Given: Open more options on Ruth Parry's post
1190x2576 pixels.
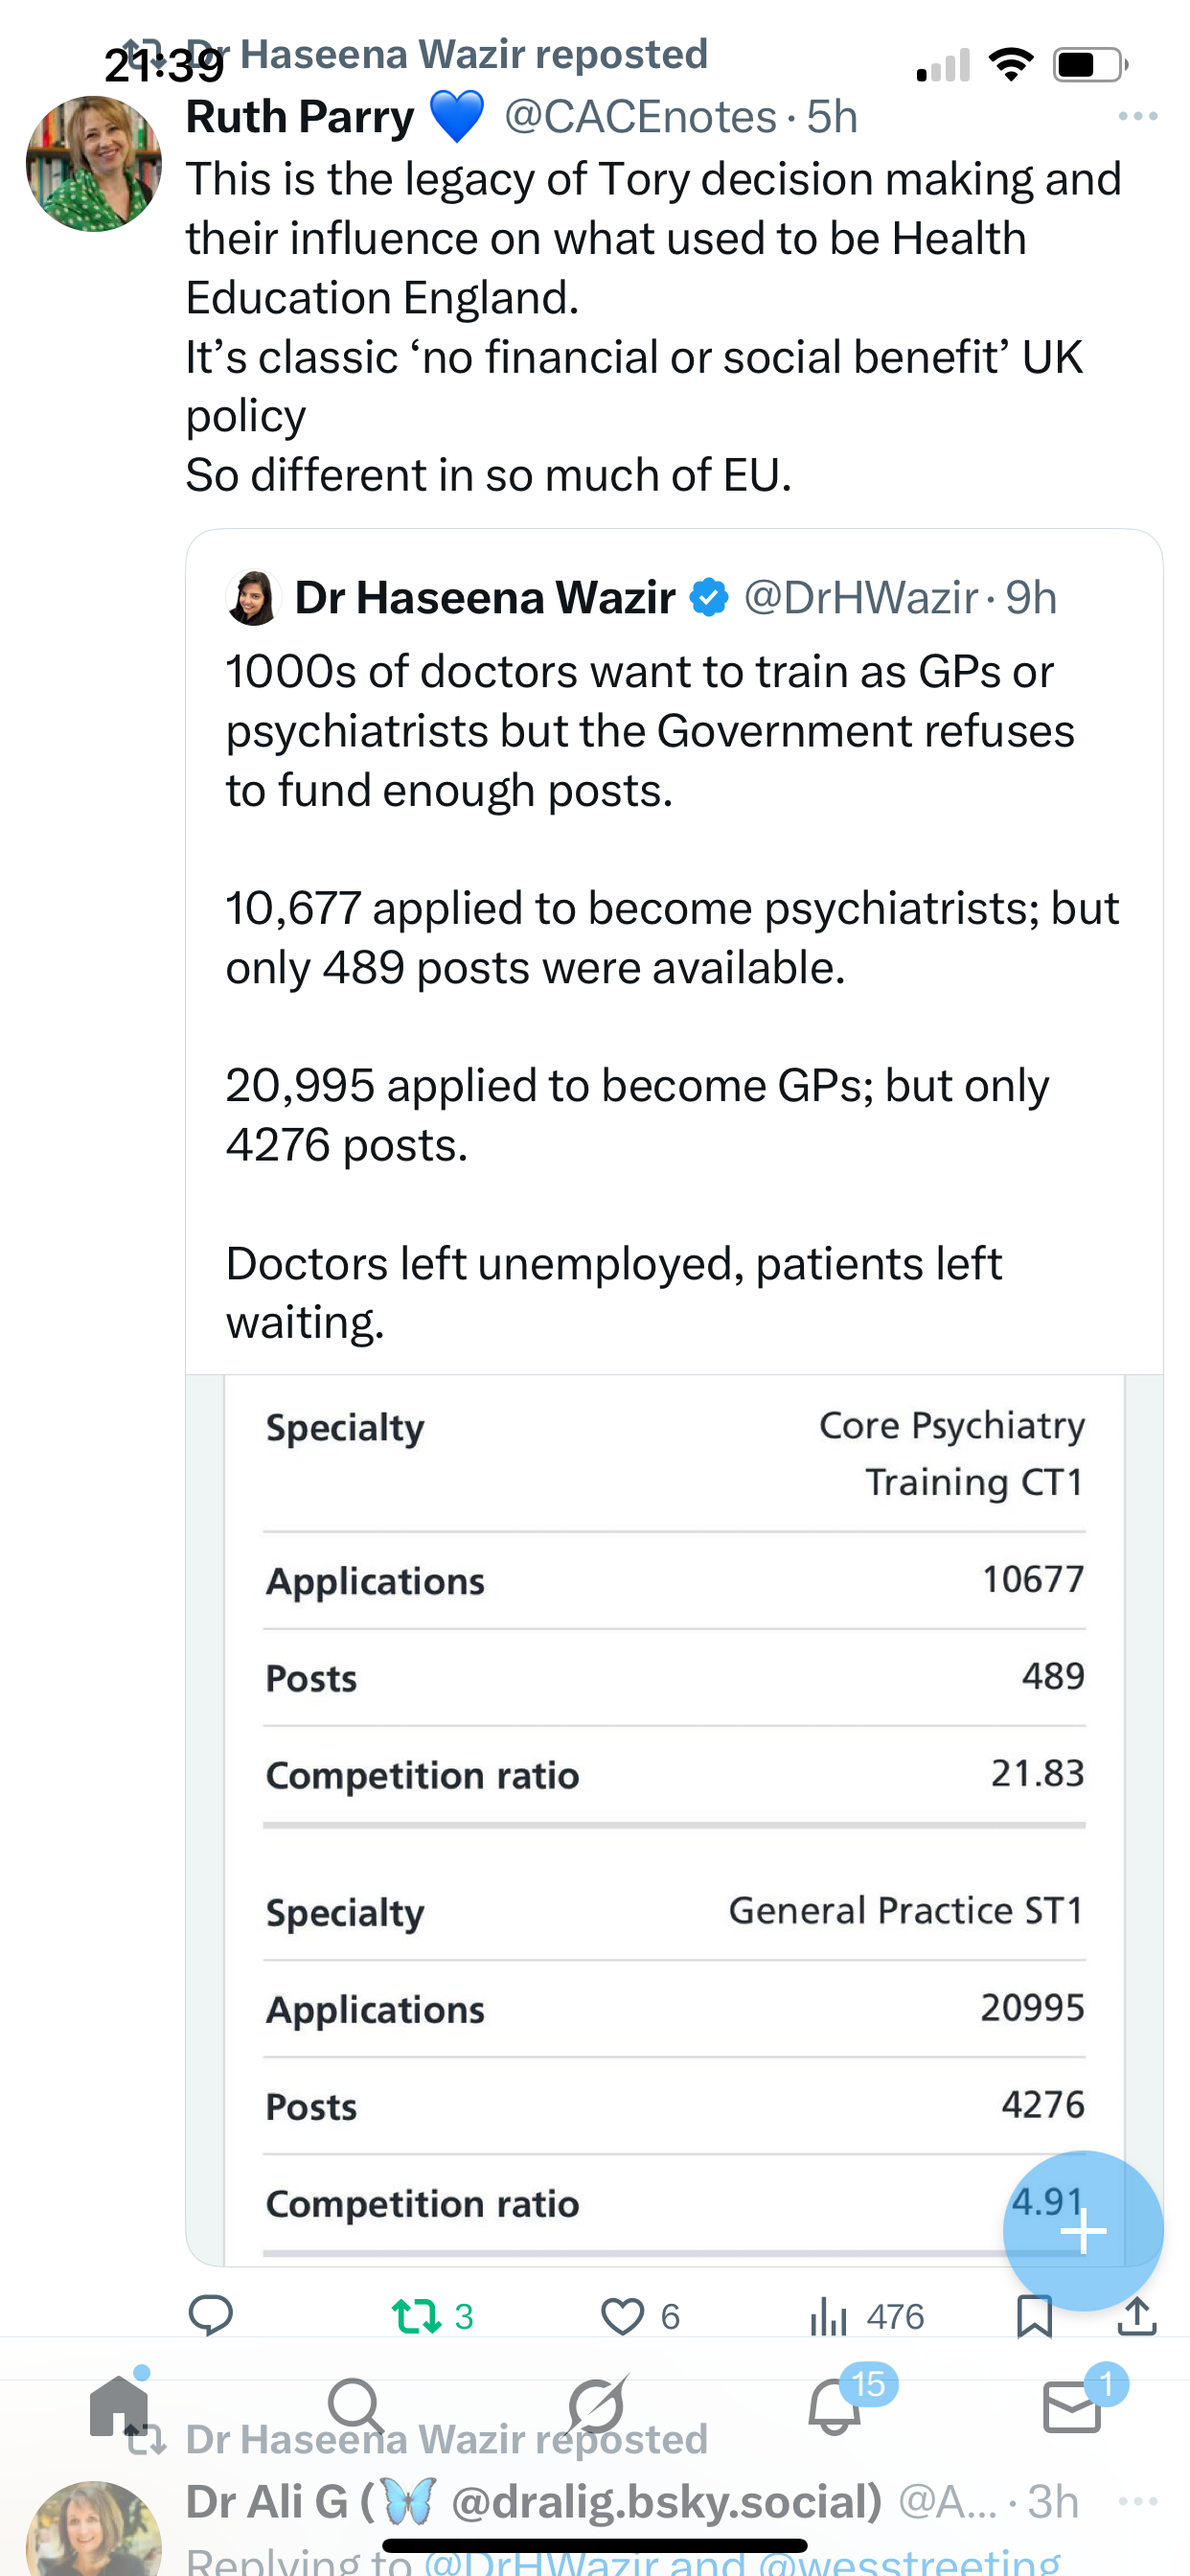Looking at the screenshot, I should tap(1138, 117).
